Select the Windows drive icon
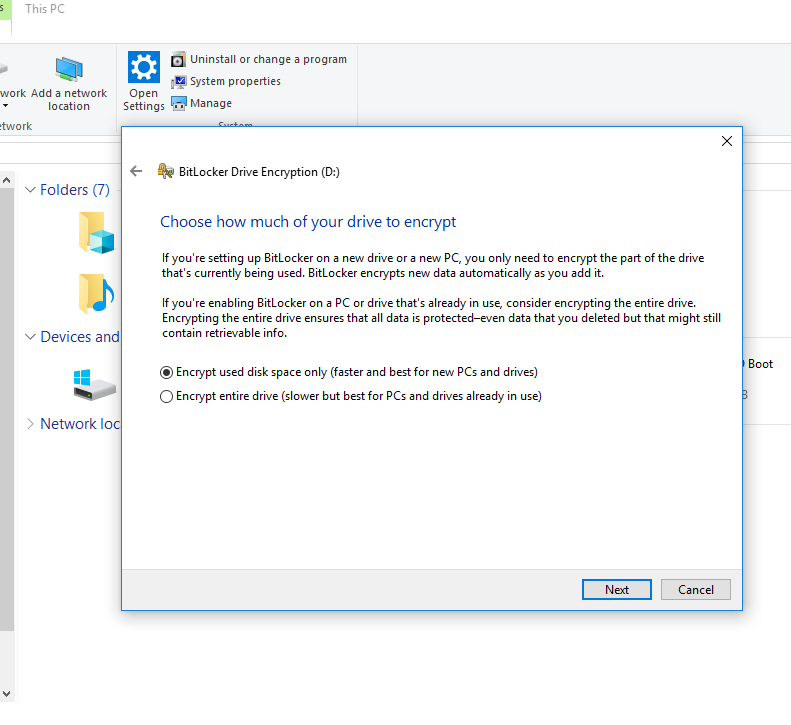 (94, 384)
